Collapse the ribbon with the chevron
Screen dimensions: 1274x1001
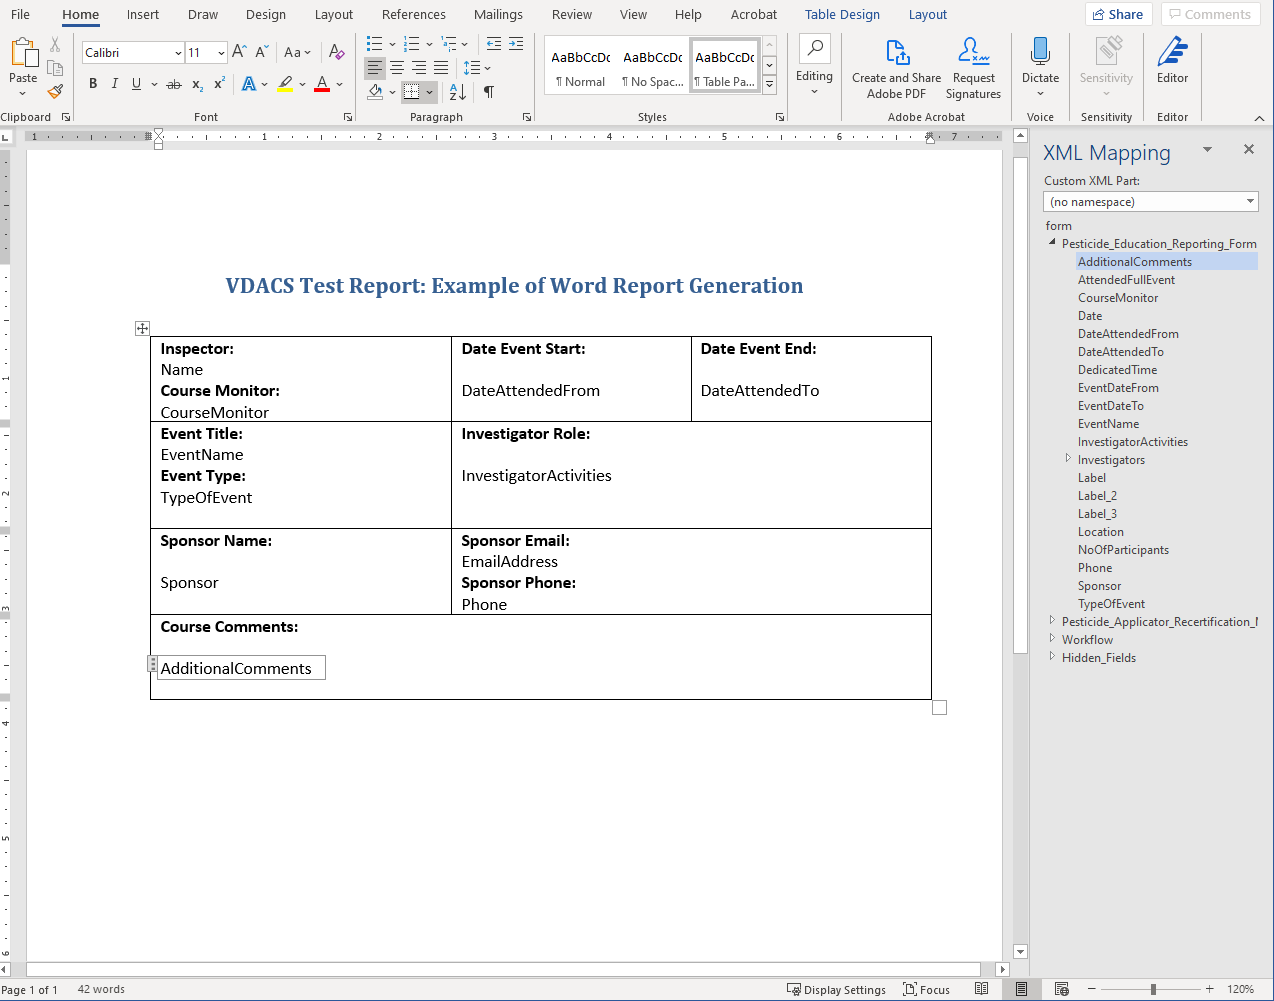click(1259, 118)
